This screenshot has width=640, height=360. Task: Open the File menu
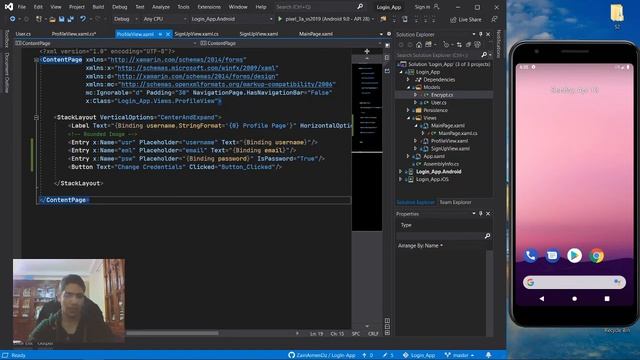pyautogui.click(x=22, y=7)
